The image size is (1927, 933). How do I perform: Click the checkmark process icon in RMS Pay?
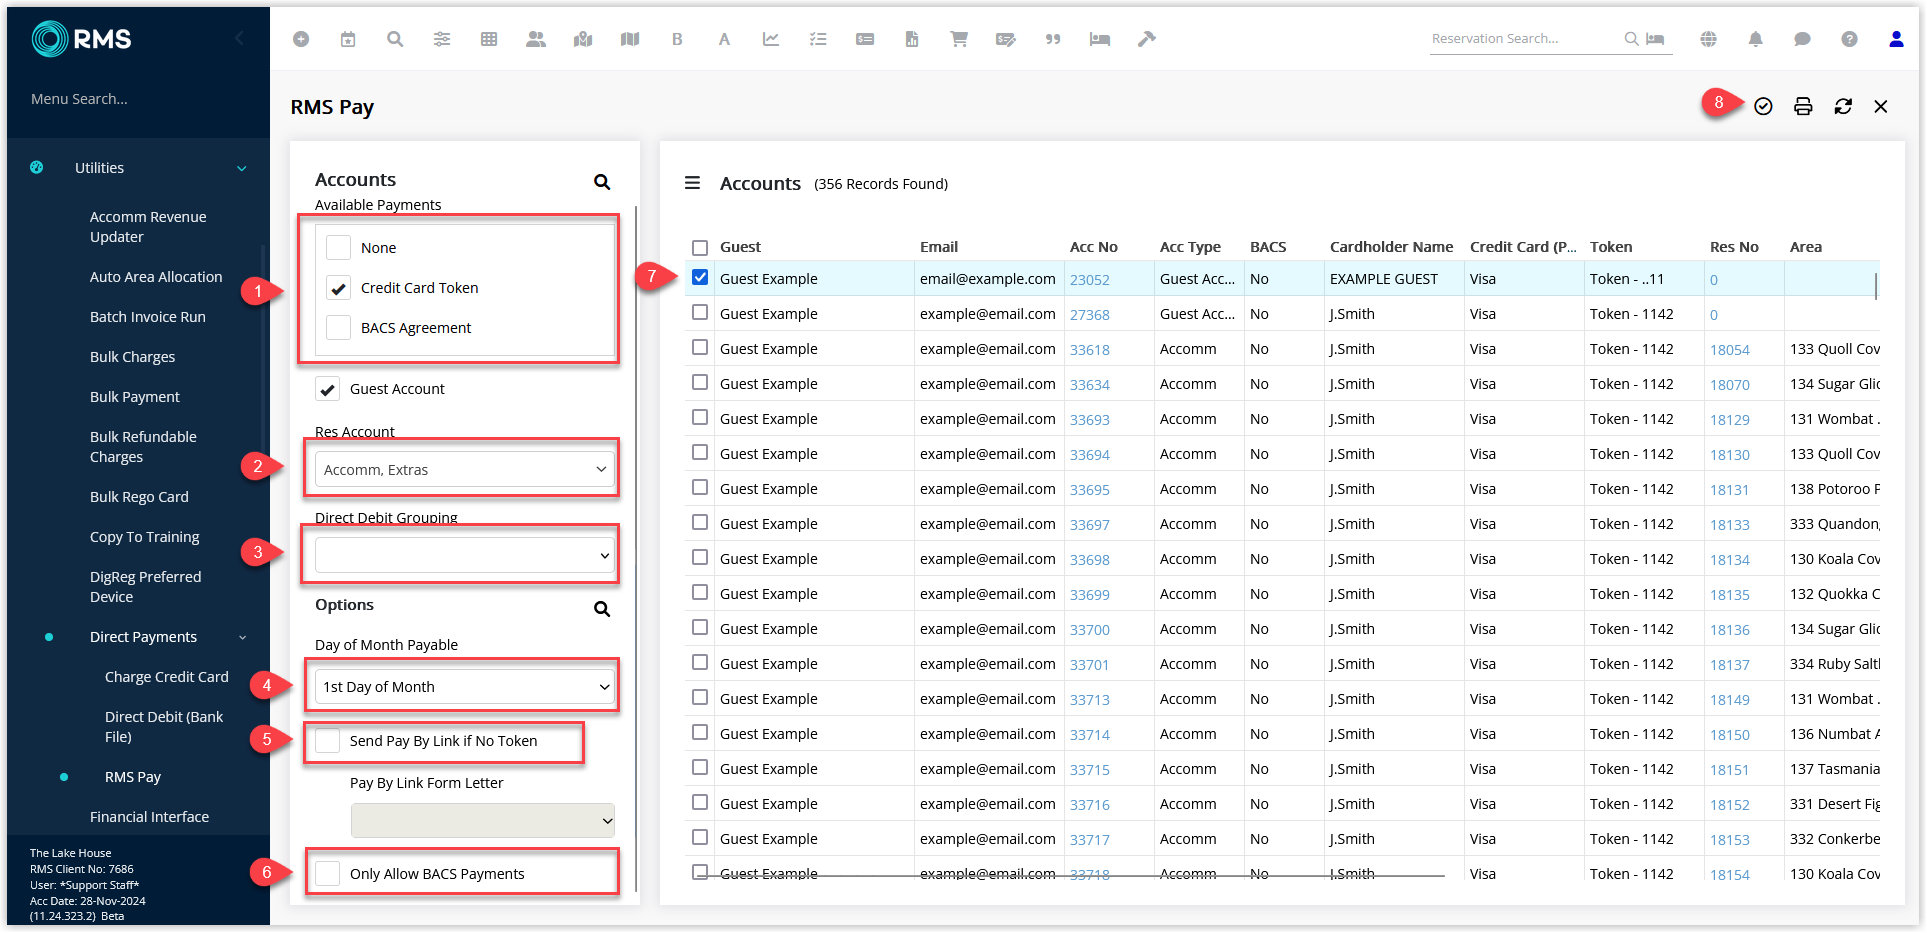click(x=1763, y=106)
